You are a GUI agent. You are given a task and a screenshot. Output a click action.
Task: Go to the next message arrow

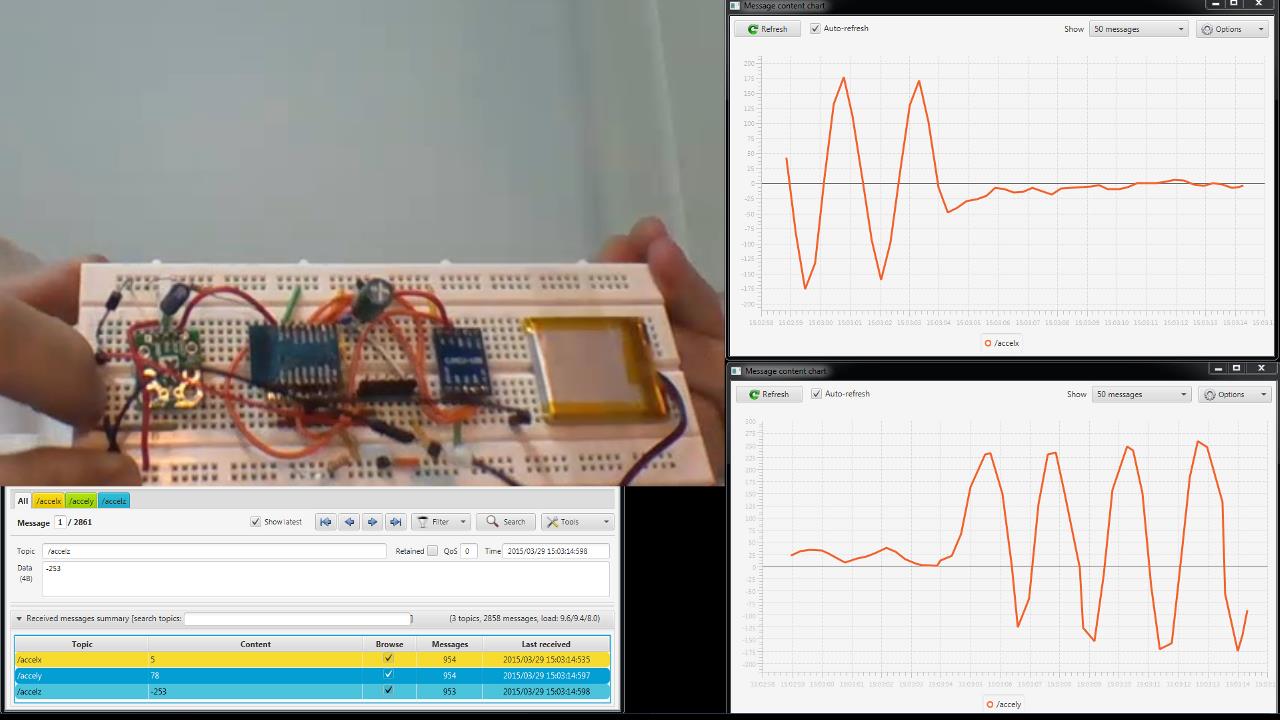tap(371, 521)
